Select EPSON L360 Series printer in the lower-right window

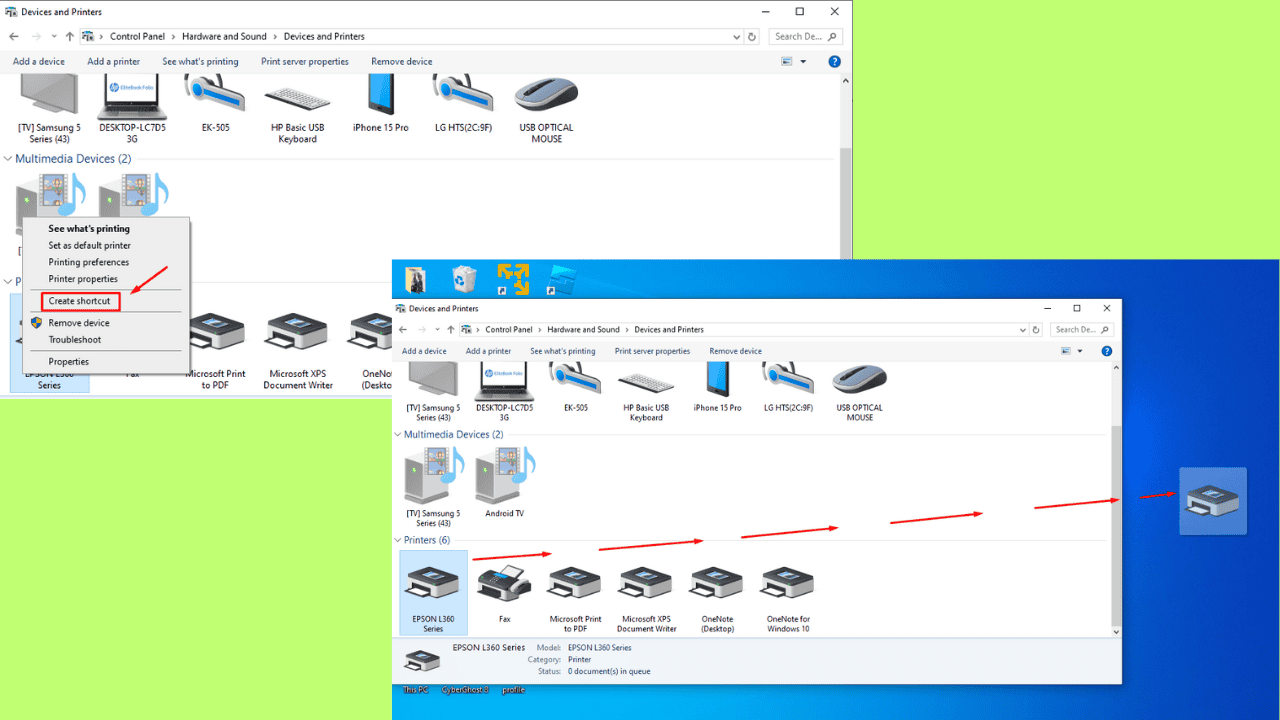coord(433,592)
